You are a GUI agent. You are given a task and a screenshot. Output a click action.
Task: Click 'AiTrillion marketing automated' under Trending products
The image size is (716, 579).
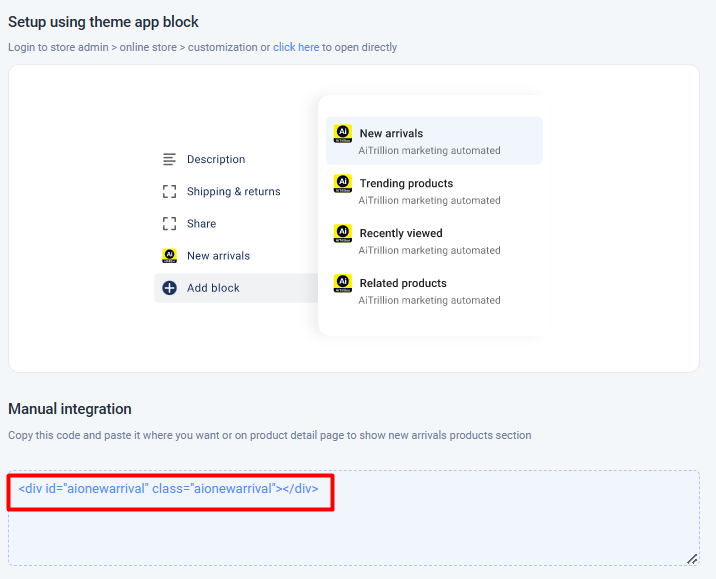click(429, 200)
